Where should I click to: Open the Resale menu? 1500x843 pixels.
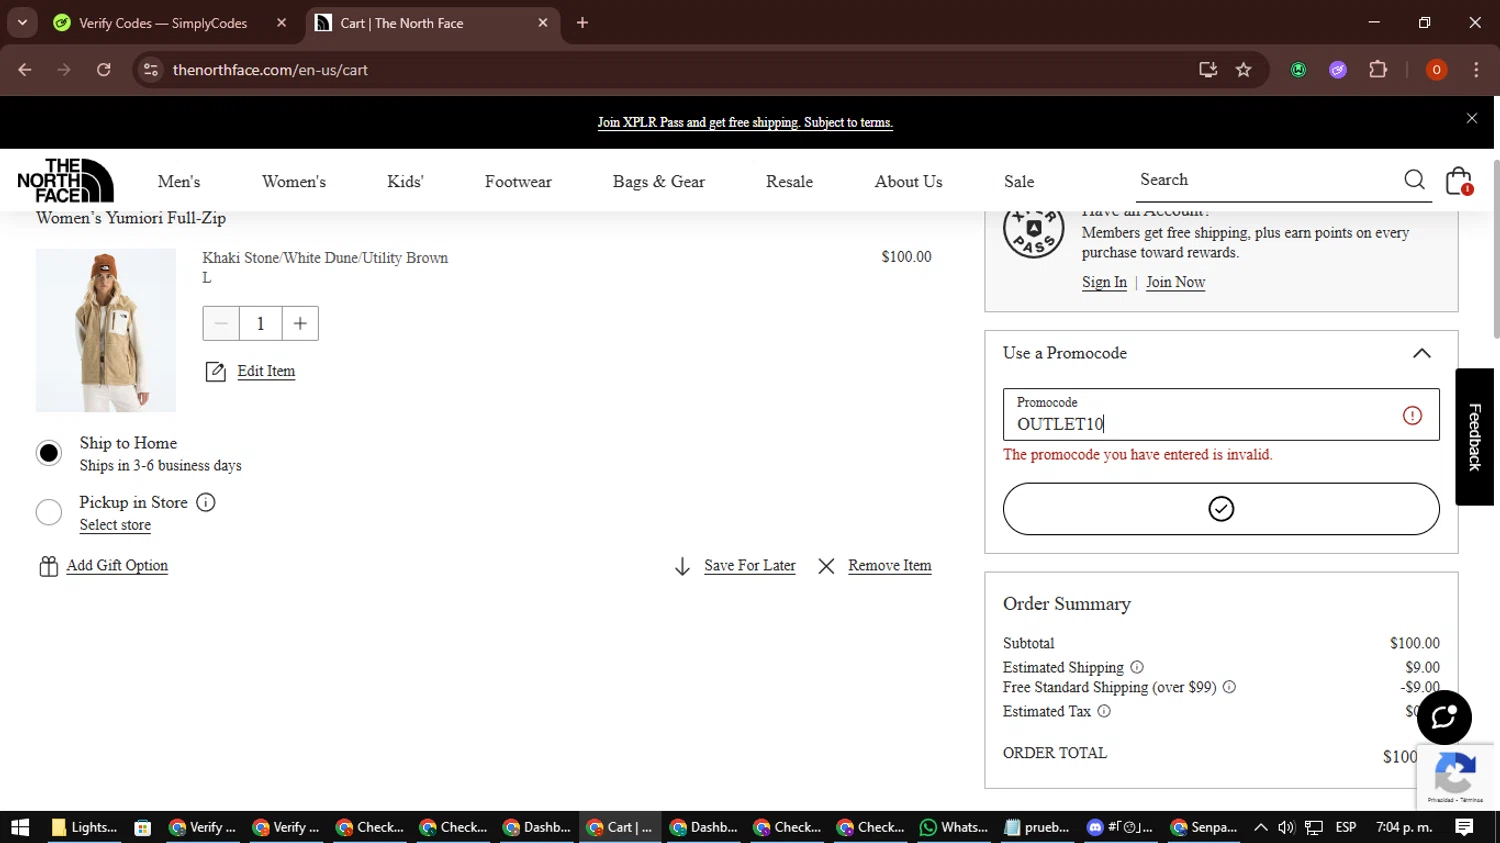coord(789,181)
